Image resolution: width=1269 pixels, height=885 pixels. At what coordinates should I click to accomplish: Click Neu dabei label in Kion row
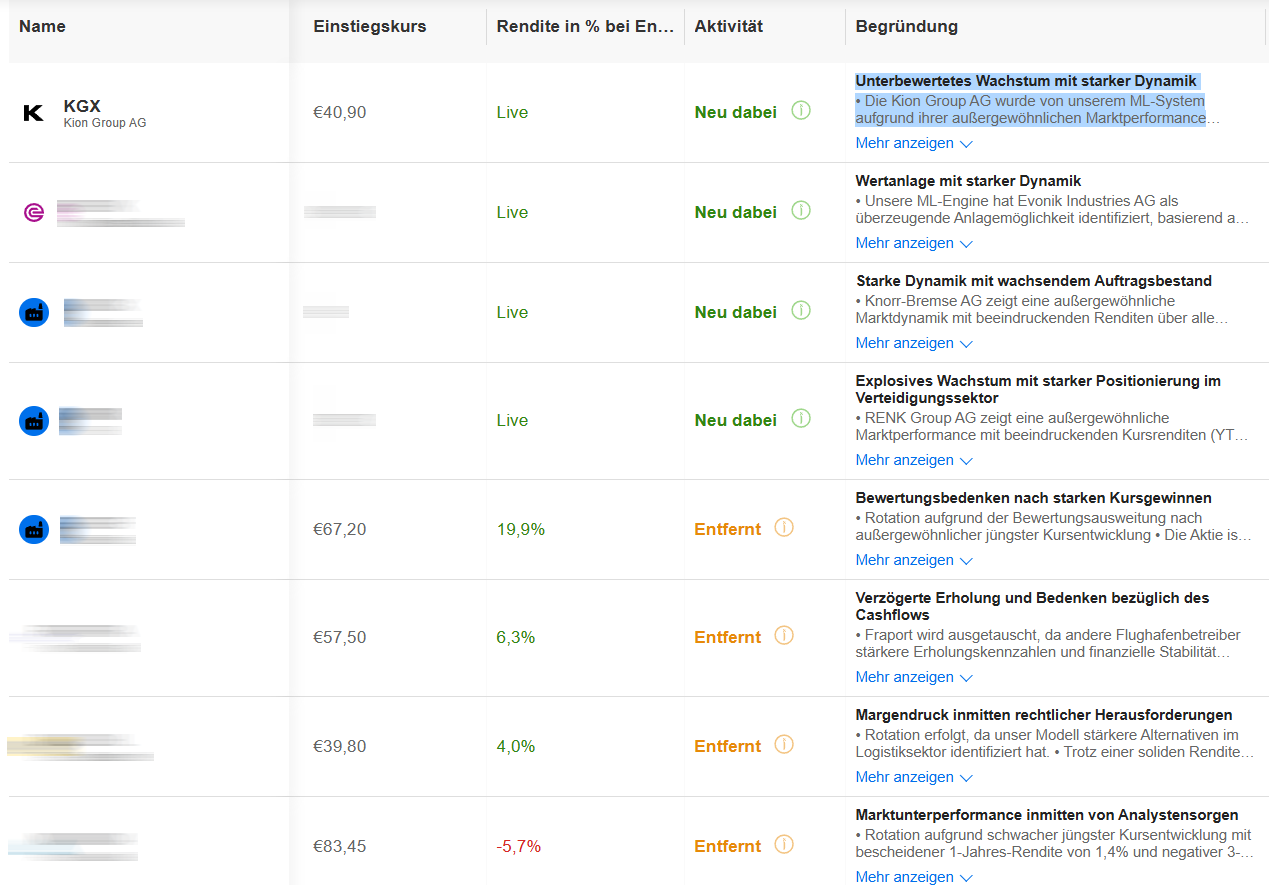click(x=736, y=112)
